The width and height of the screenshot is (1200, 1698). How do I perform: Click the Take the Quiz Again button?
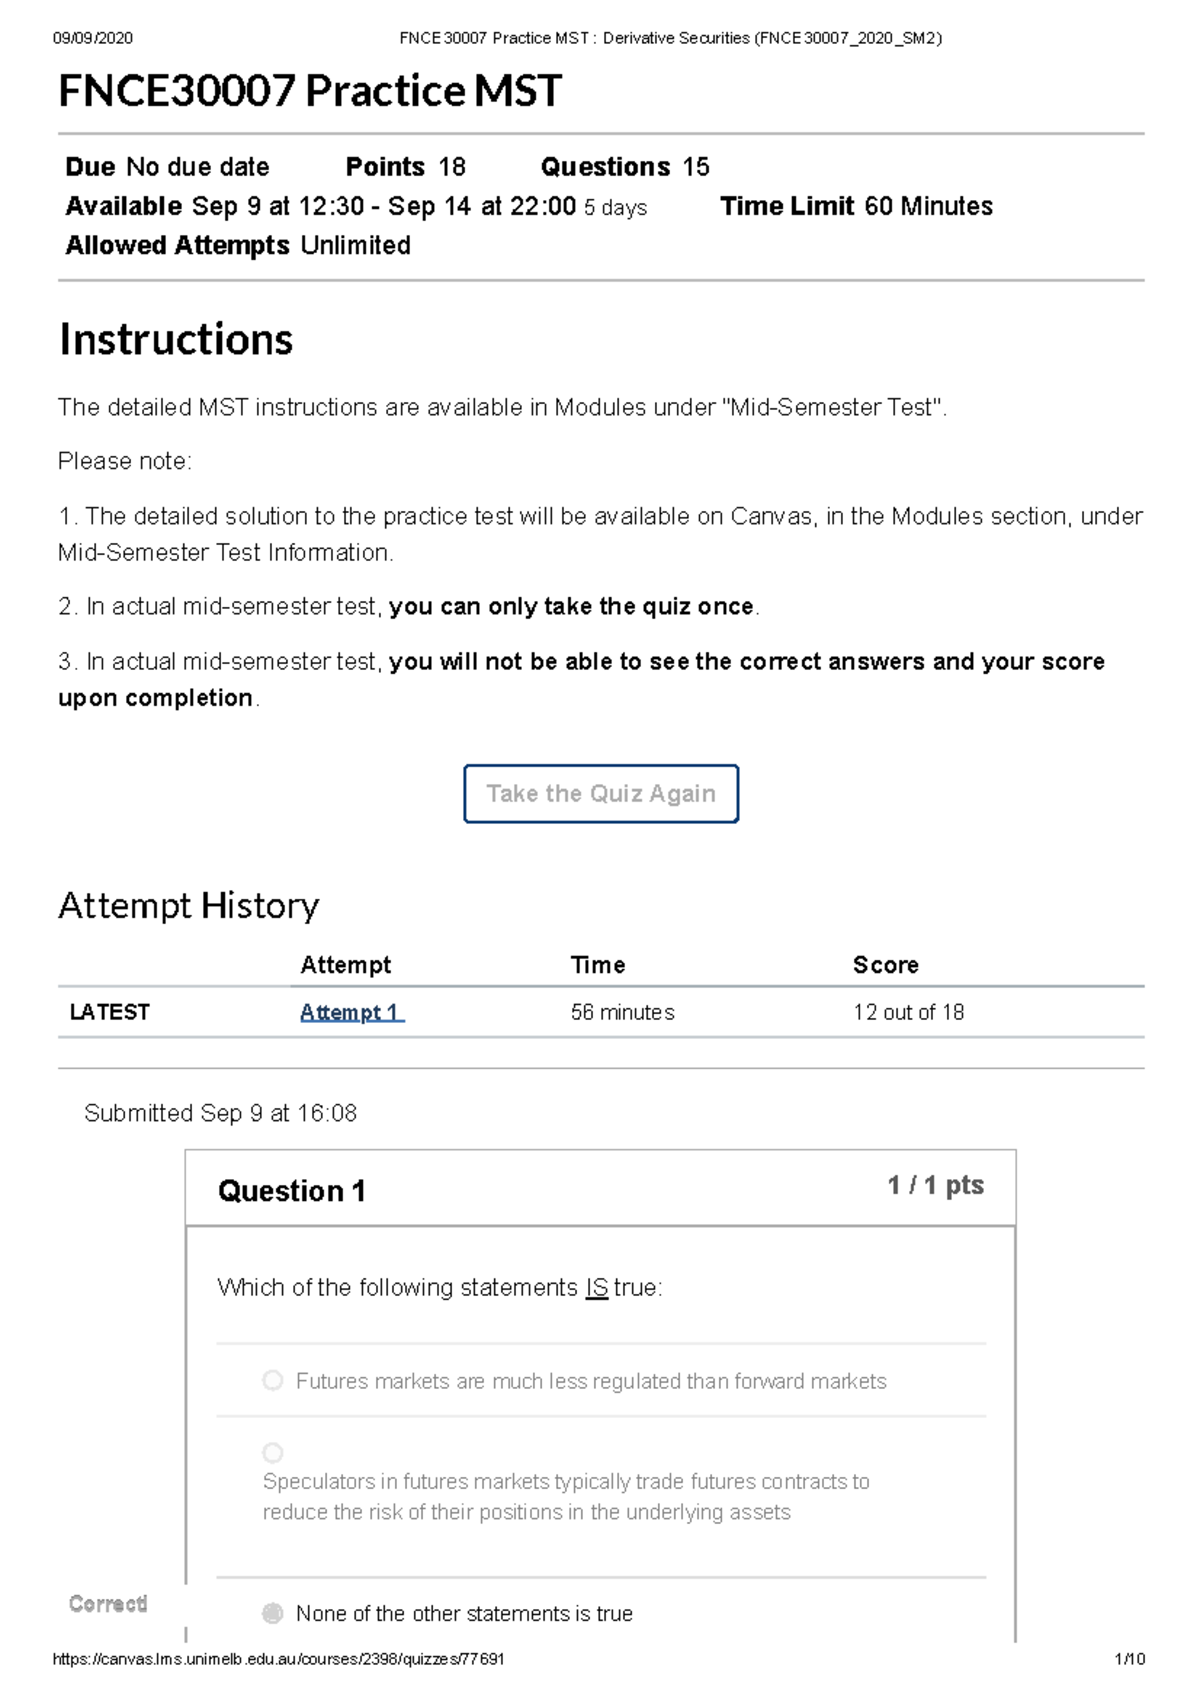point(600,793)
